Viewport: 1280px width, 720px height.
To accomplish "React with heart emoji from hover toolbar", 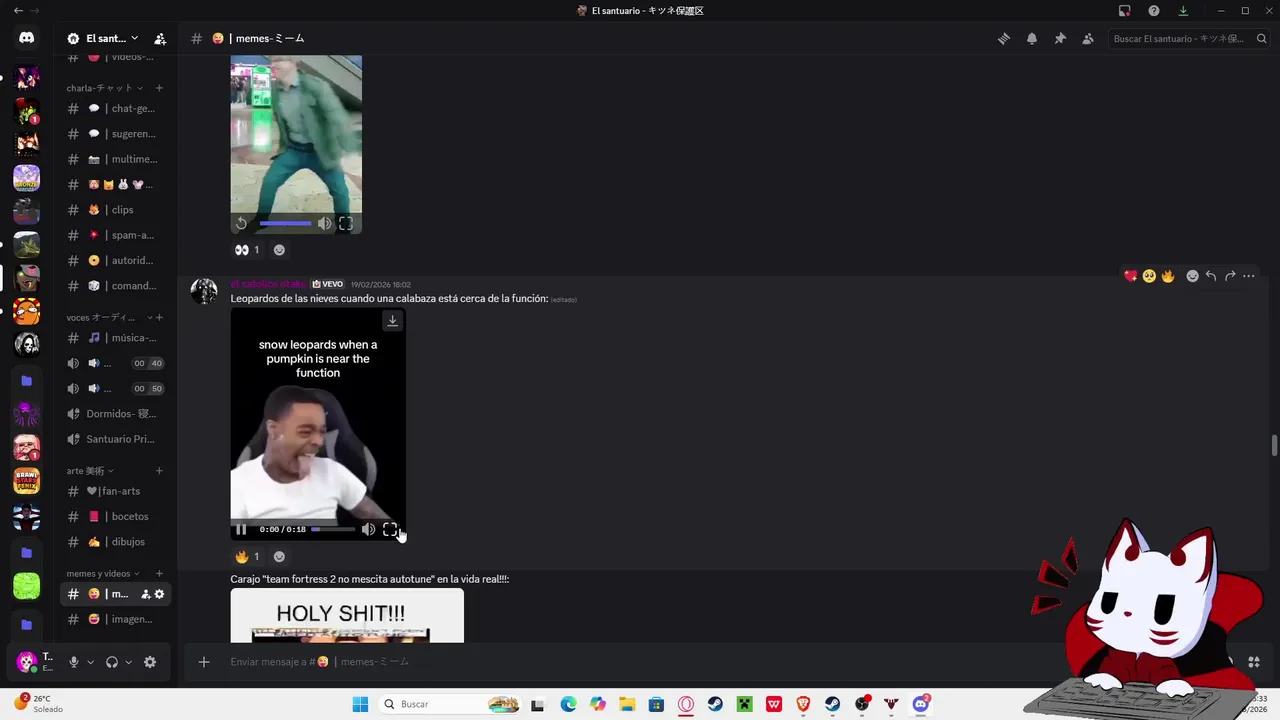I will pos(1131,276).
